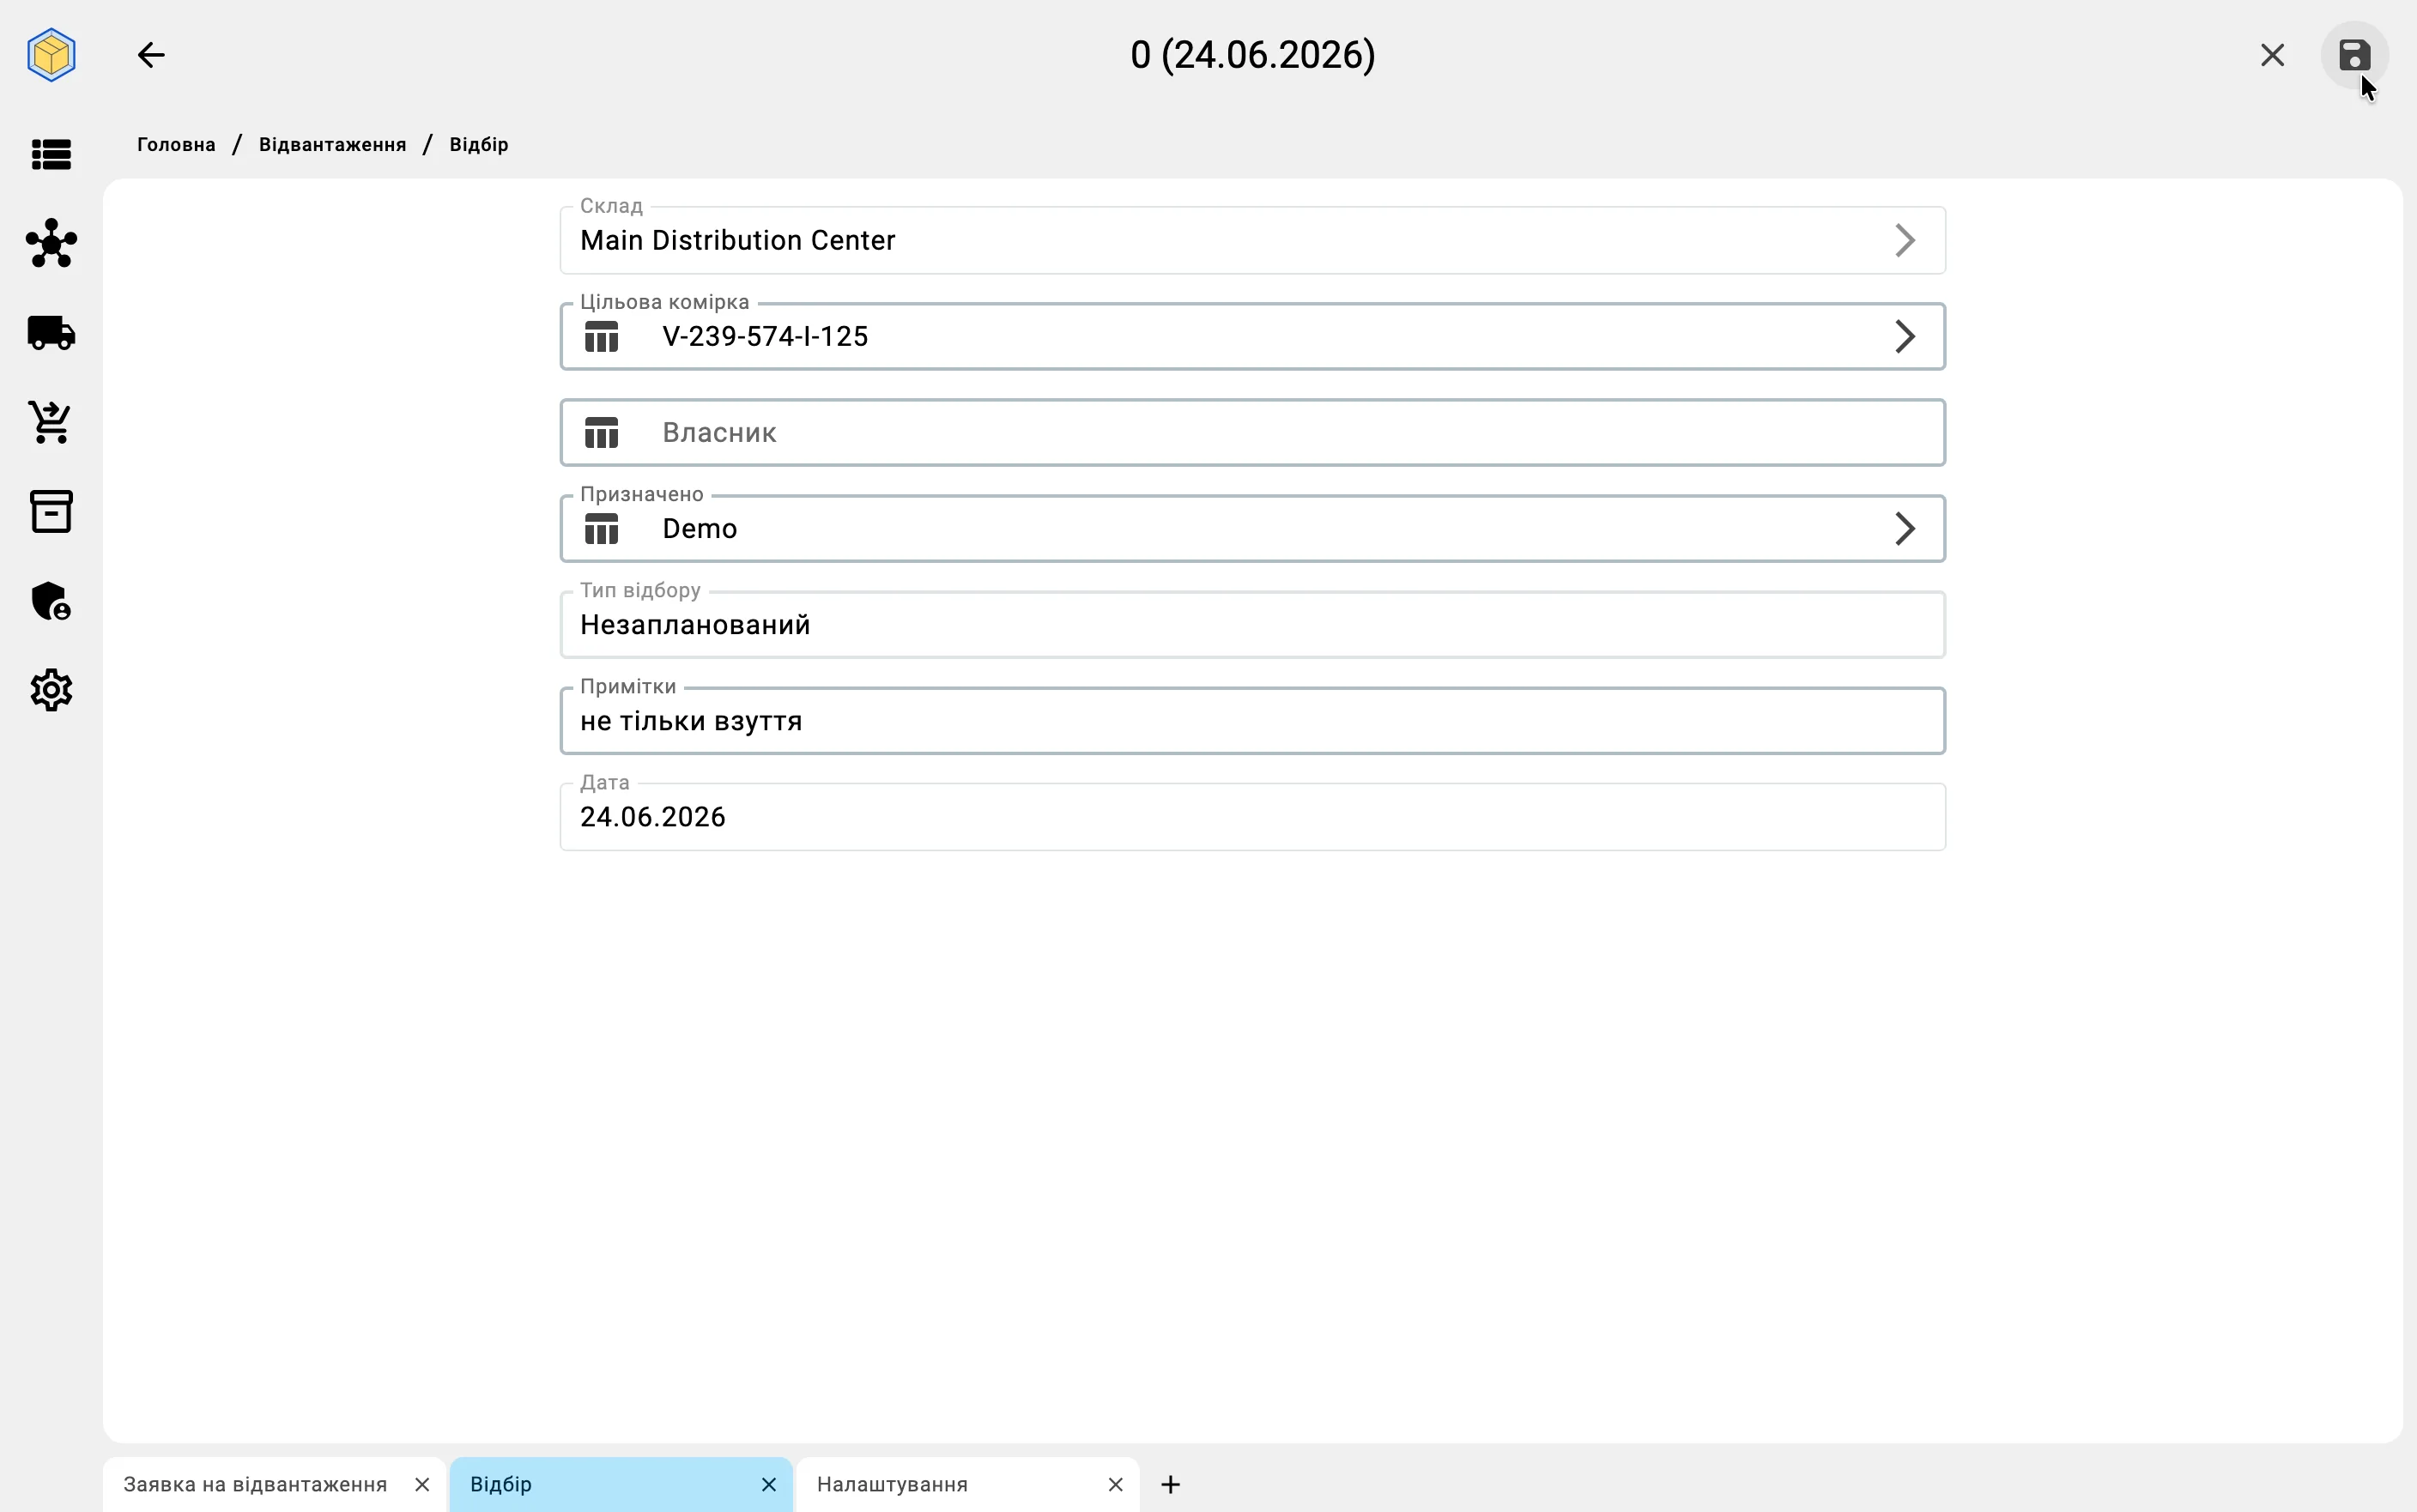The height and width of the screenshot is (1512, 2417).
Task: Click the Demo assignee value
Action: coord(700,529)
